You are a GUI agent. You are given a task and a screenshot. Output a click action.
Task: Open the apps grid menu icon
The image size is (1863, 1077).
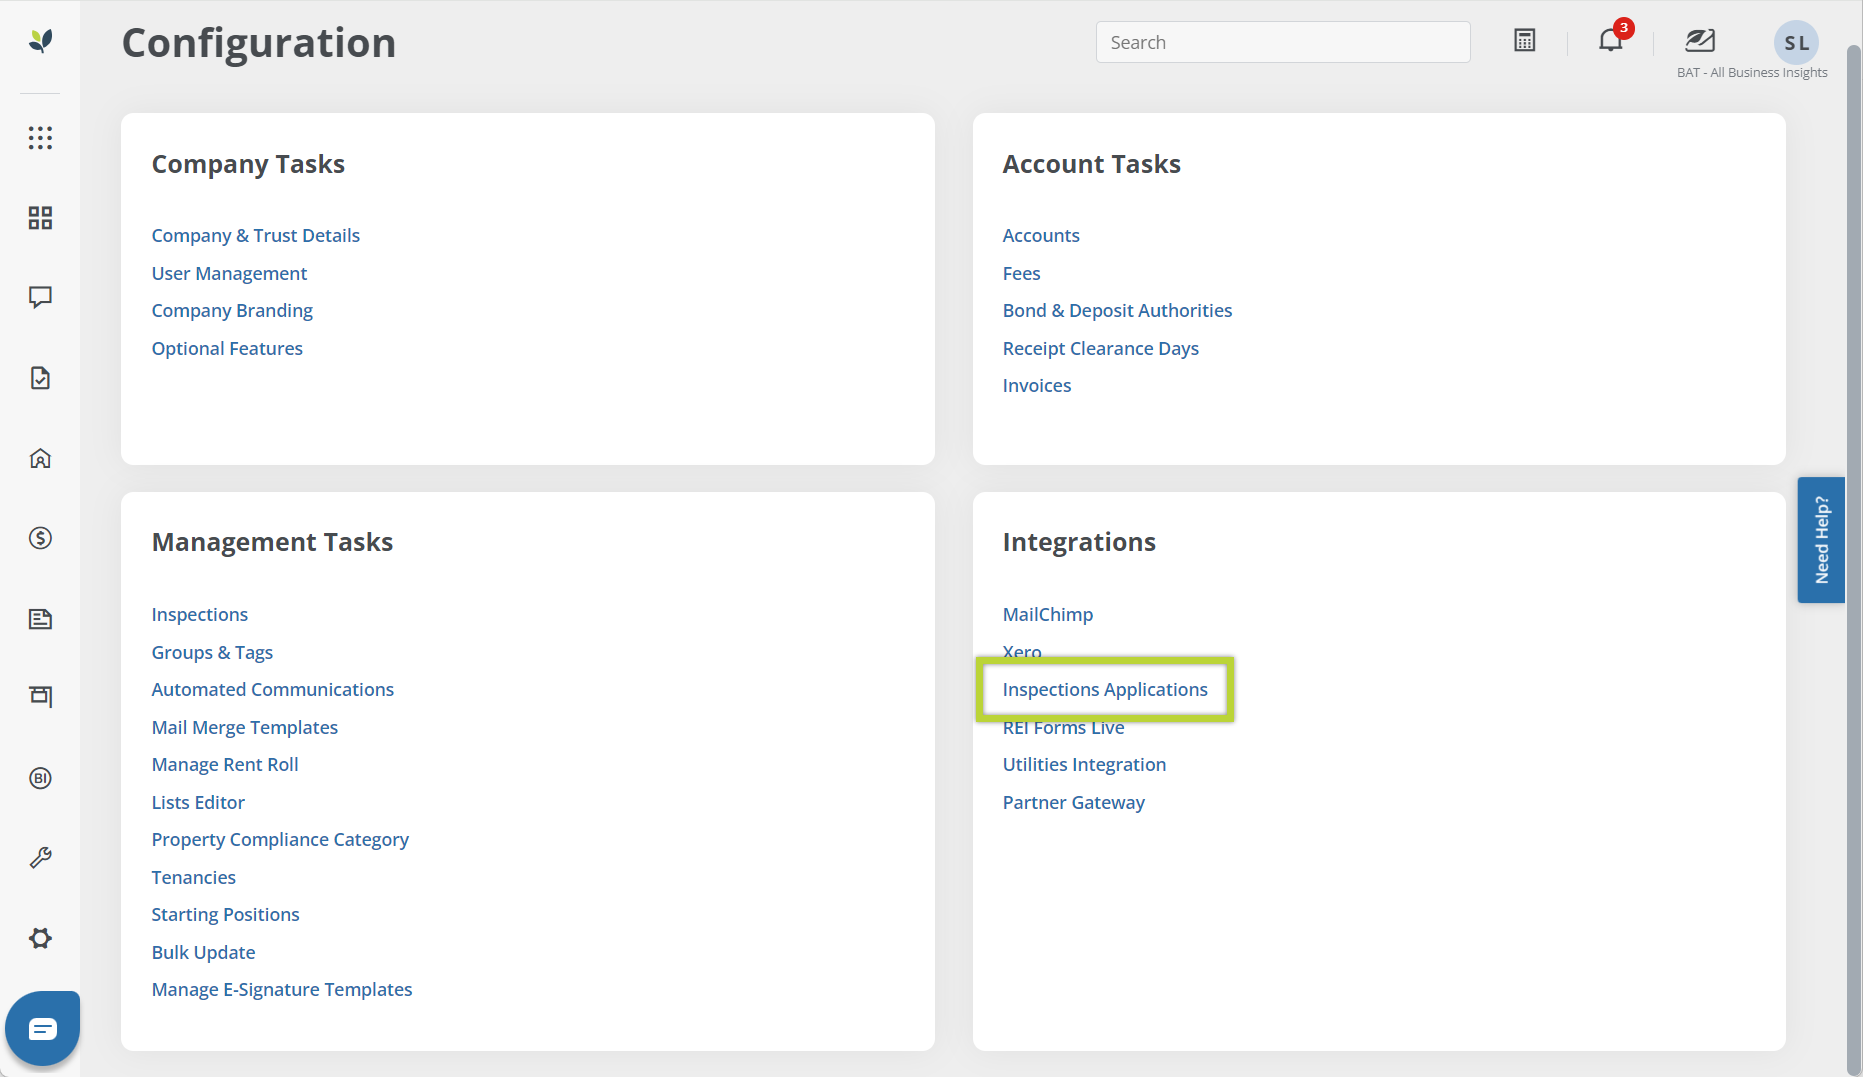click(x=40, y=138)
